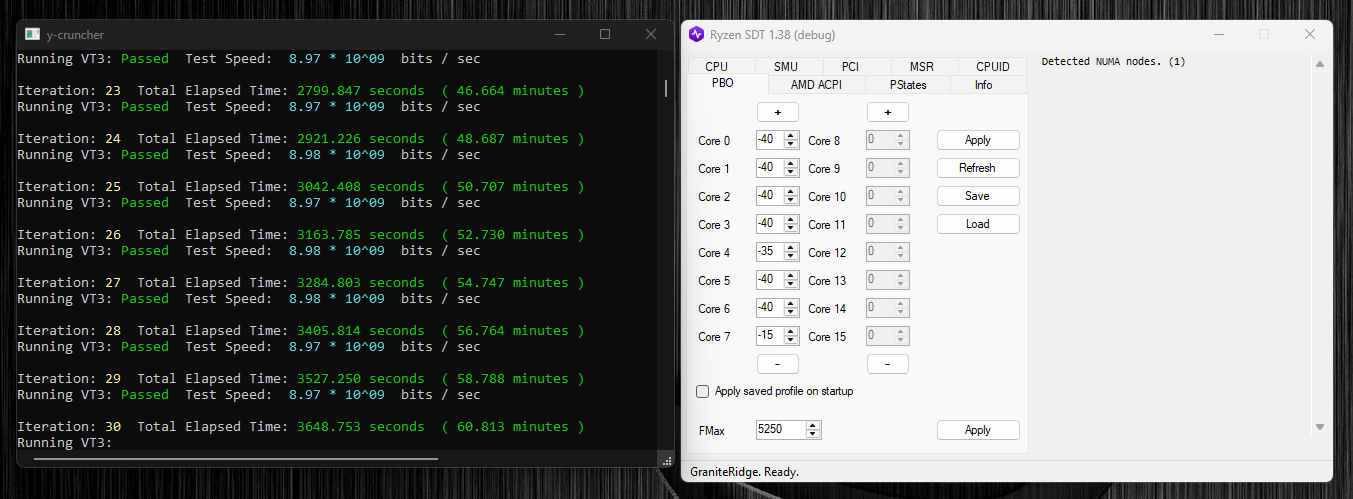Open the PCI tab

click(x=850, y=67)
